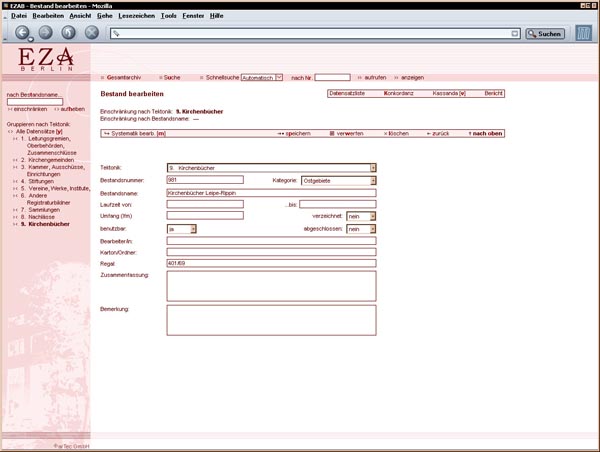The image size is (600, 452).
Task: Click the browser Forward arrow button
Action: [46, 33]
